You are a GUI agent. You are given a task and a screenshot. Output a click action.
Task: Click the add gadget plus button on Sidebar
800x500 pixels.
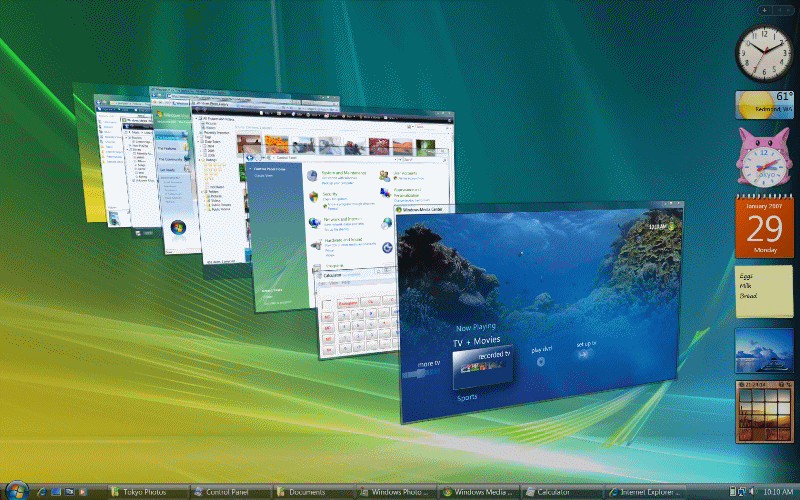[x=765, y=8]
